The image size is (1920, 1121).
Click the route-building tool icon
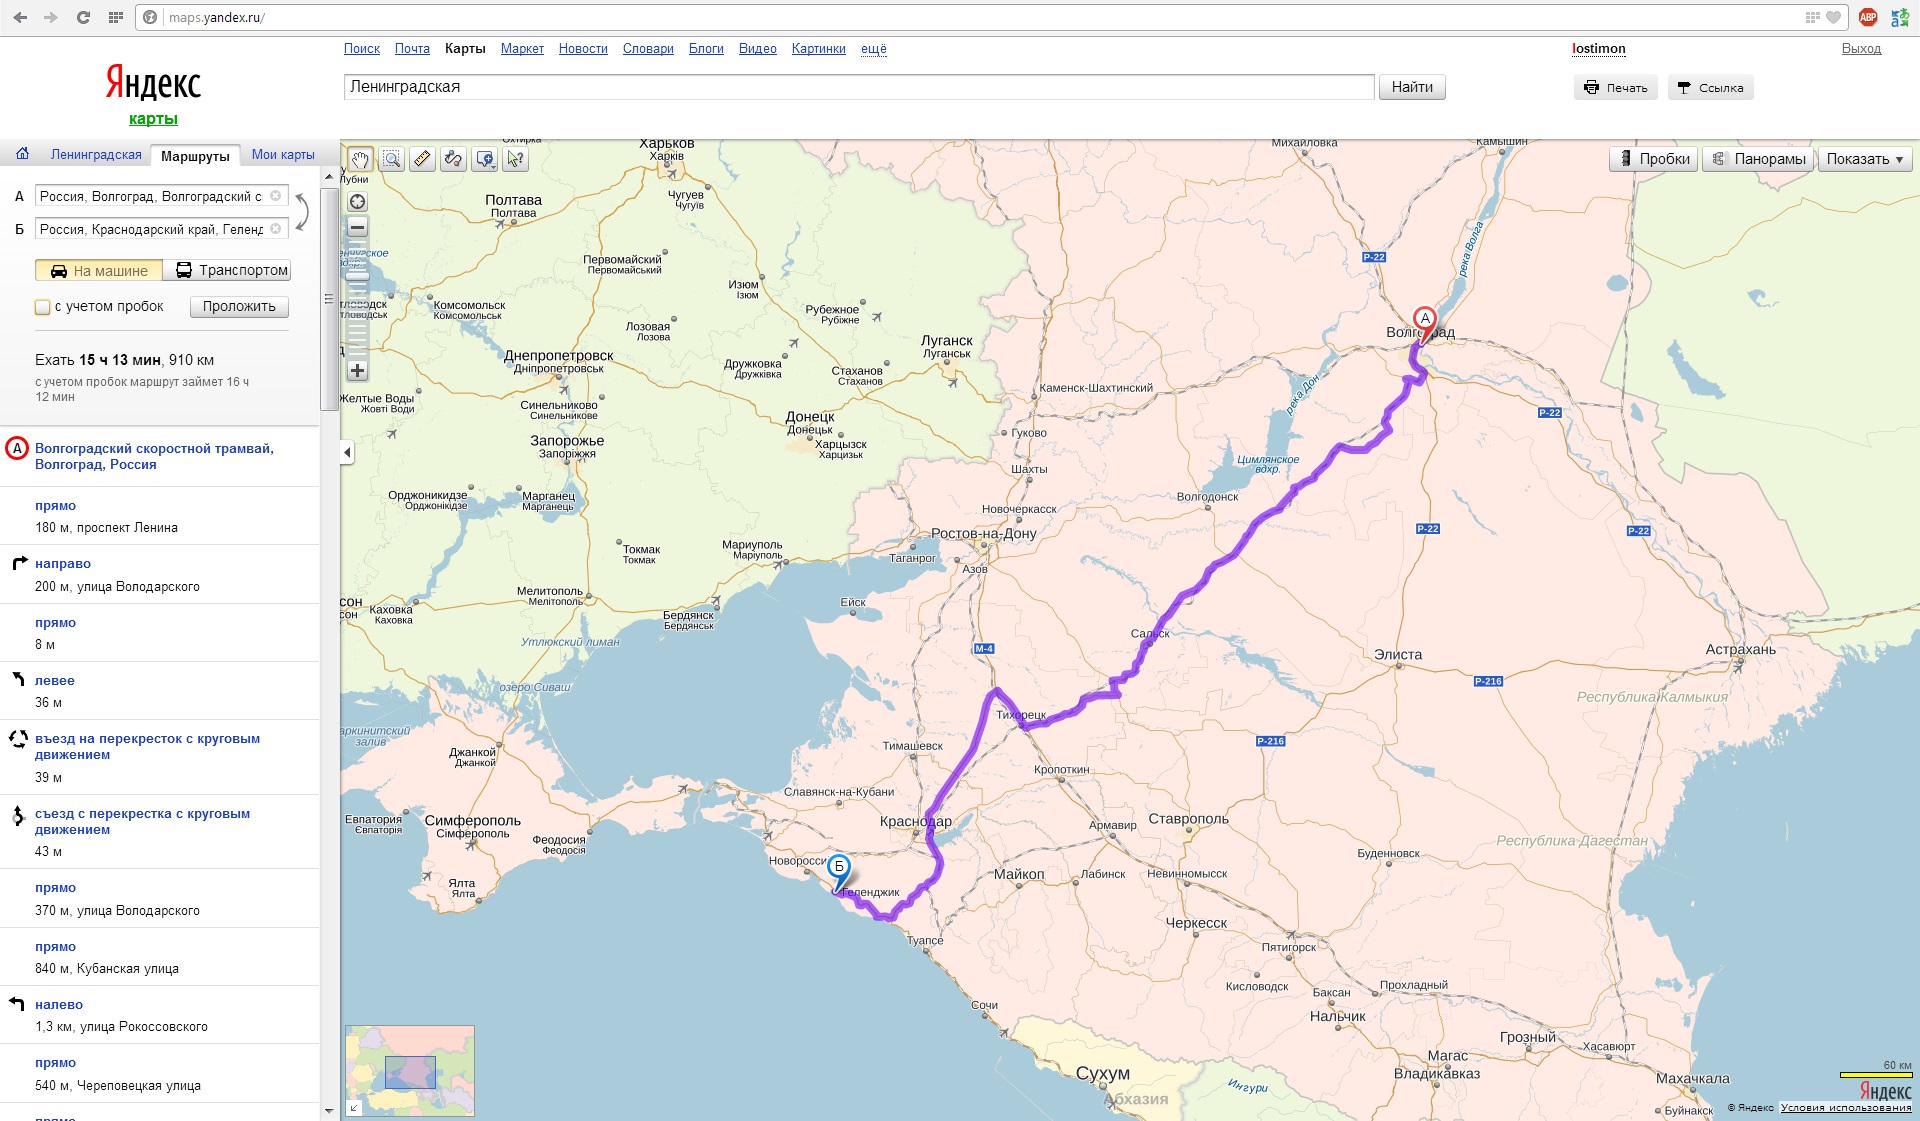click(x=454, y=159)
